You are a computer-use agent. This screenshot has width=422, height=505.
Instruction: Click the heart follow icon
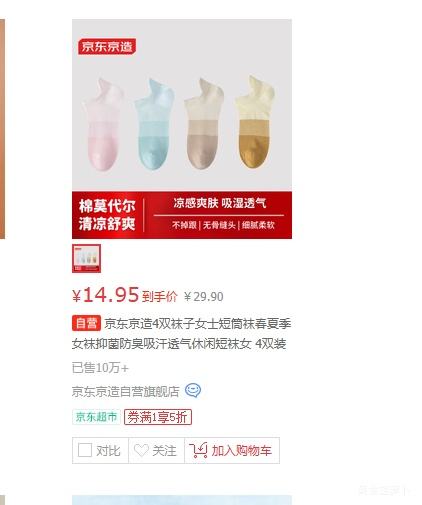141,451
